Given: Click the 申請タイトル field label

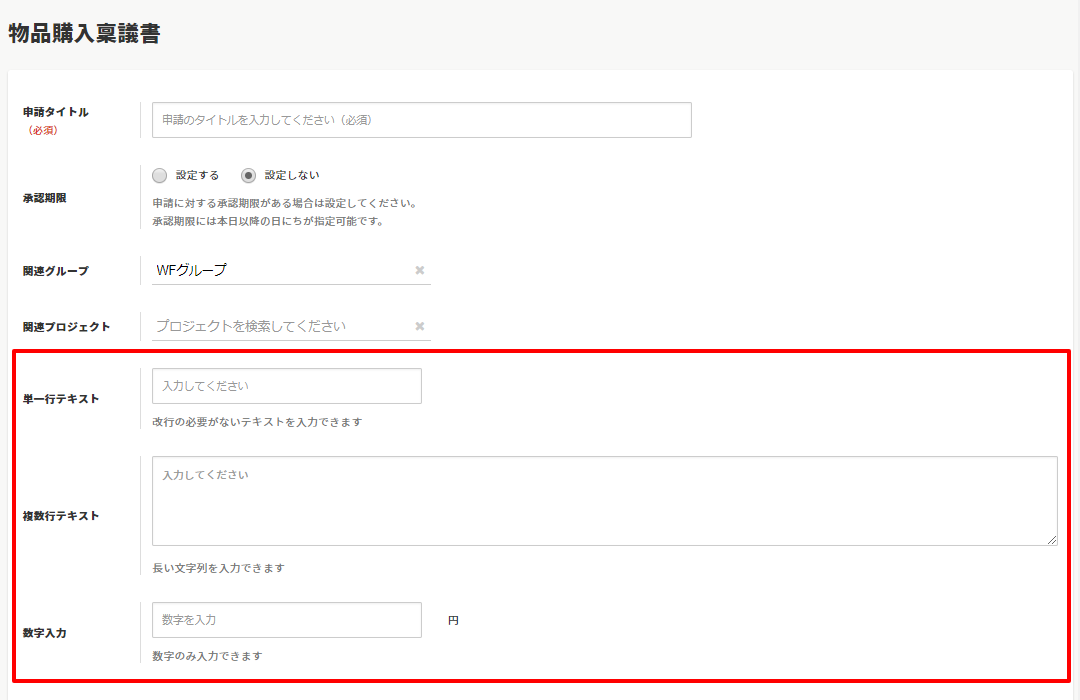Looking at the screenshot, I should pyautogui.click(x=56, y=112).
